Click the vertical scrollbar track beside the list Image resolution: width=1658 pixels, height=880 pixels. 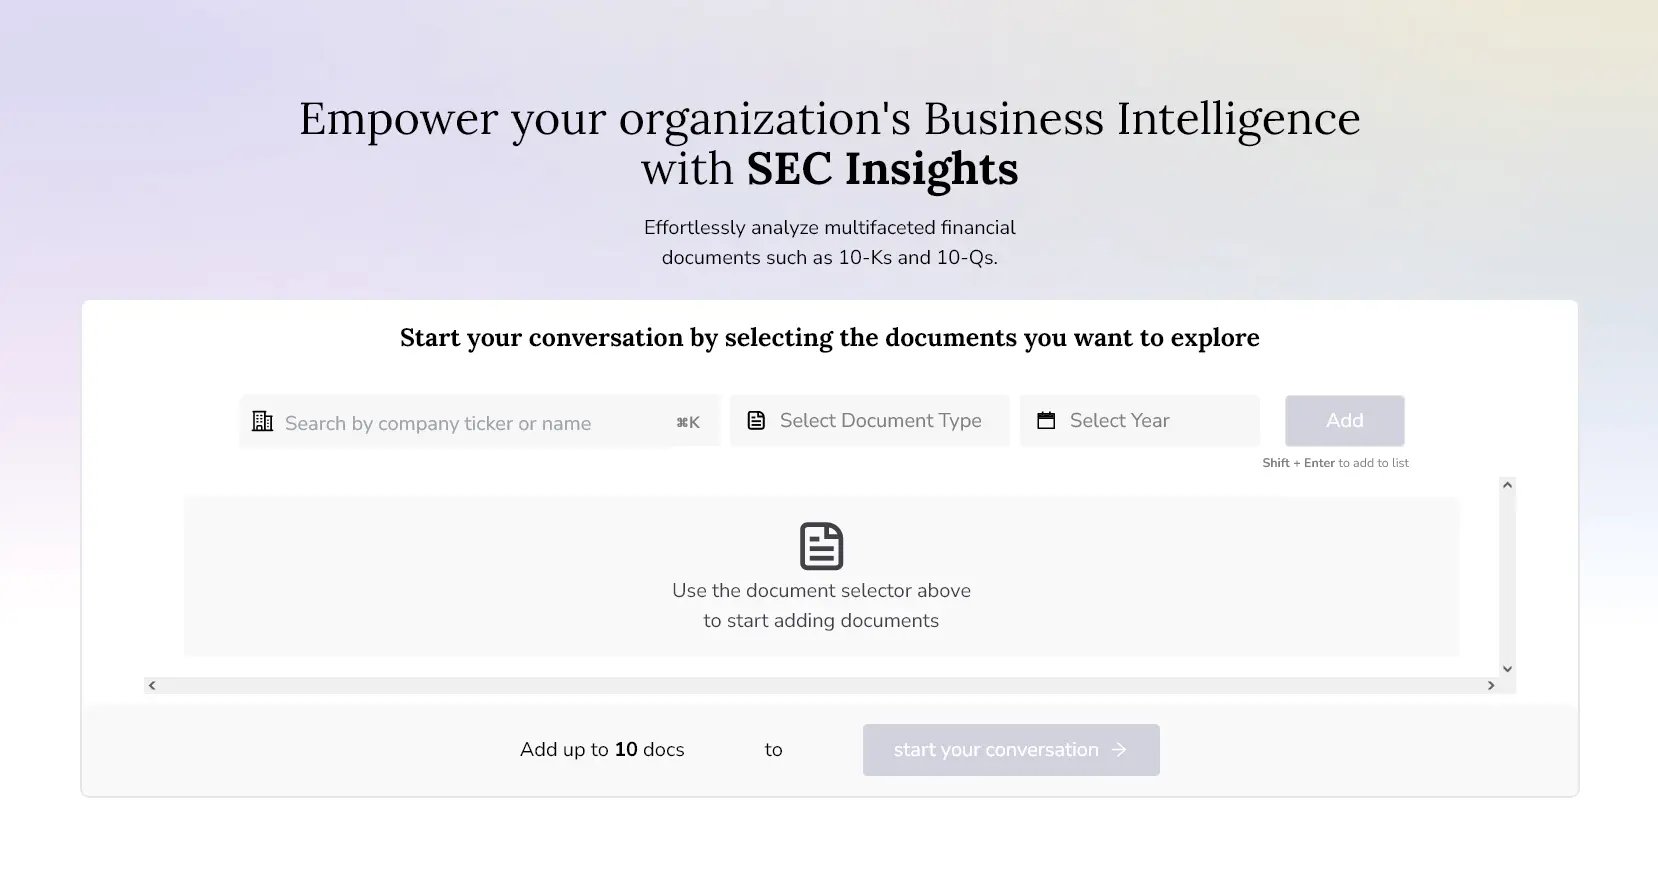[1507, 577]
